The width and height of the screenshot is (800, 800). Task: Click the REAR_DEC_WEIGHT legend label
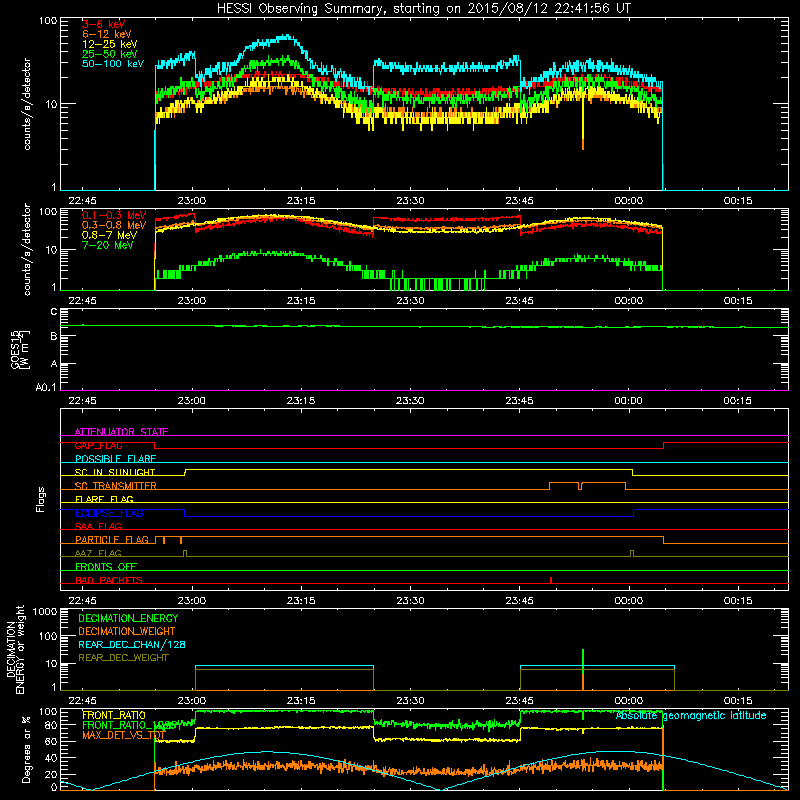[123, 658]
